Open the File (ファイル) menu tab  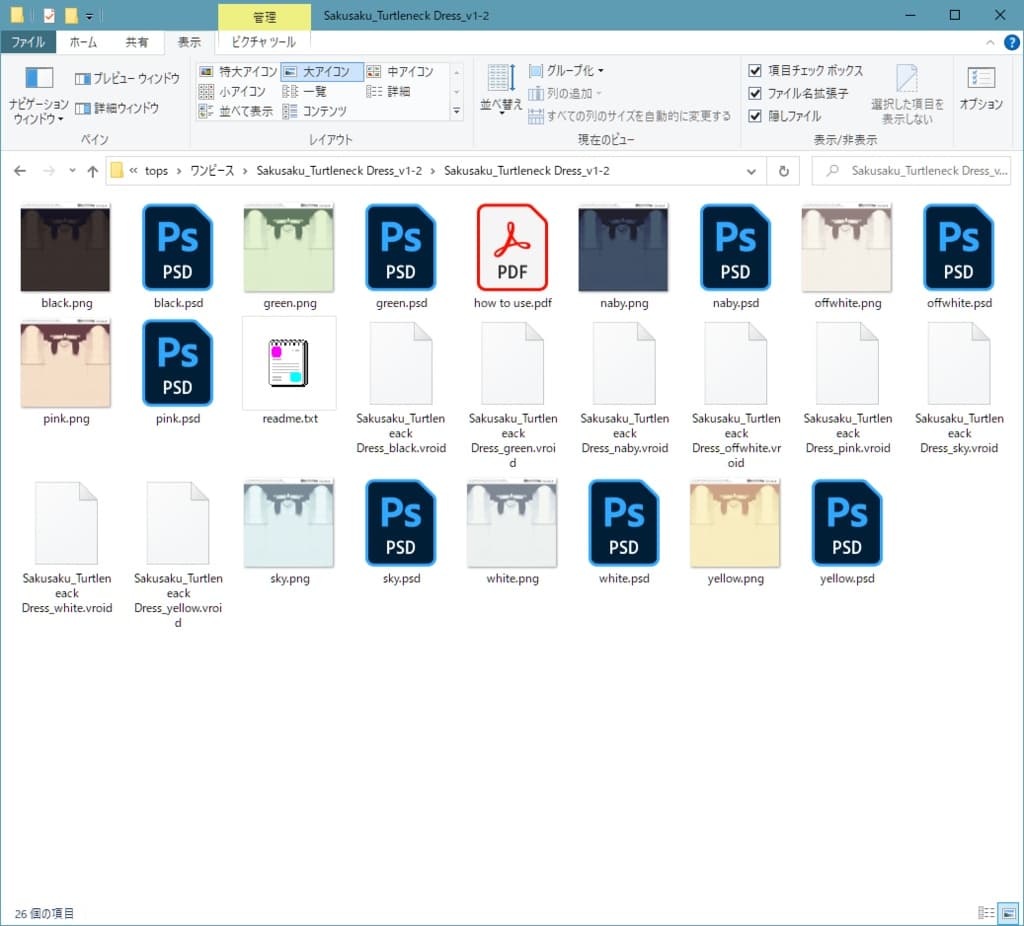pyautogui.click(x=28, y=42)
